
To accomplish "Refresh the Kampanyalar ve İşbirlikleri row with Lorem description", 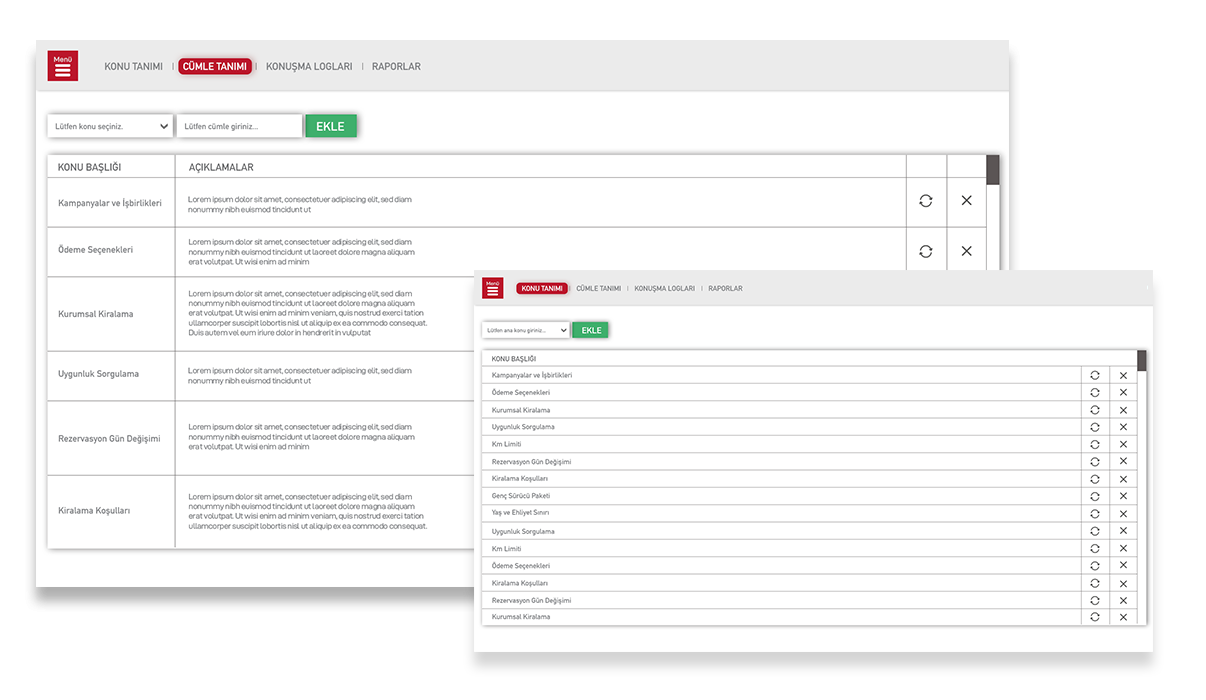I will (925, 201).
